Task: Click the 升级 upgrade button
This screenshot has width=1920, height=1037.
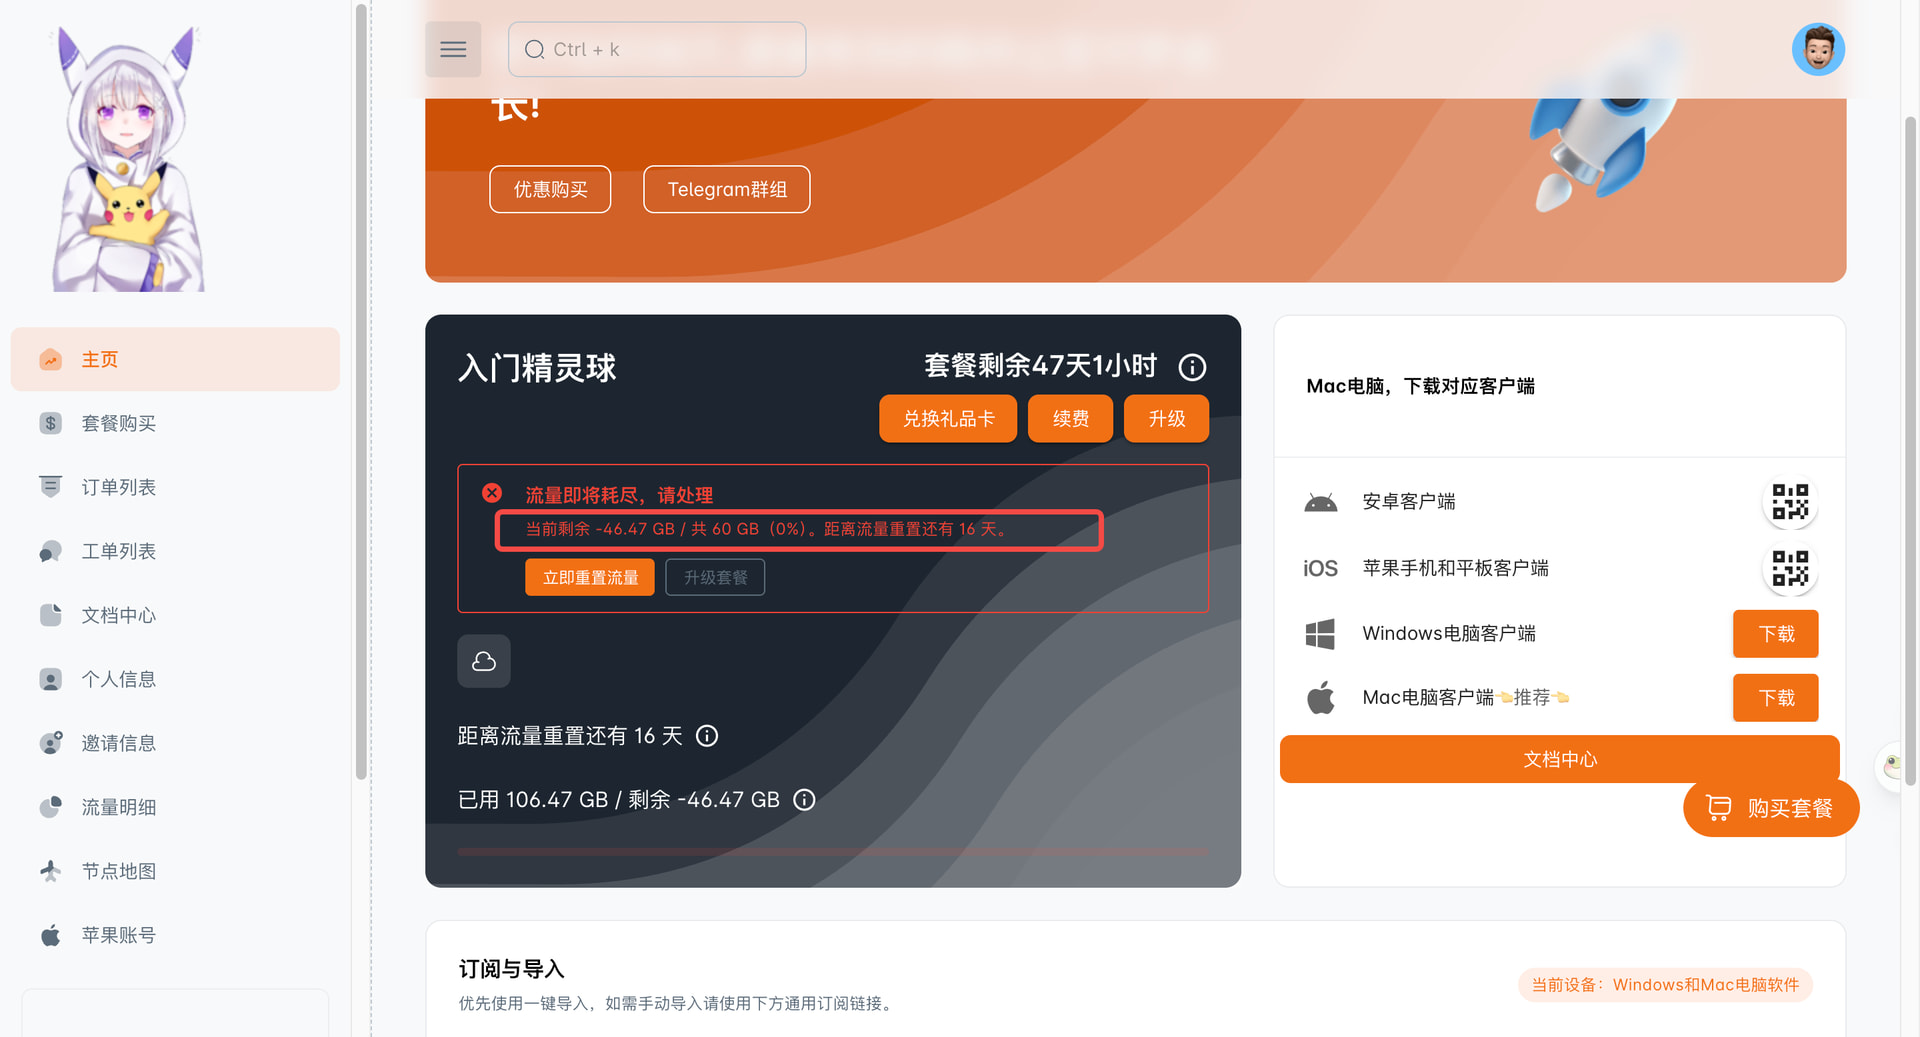Action: click(x=1166, y=418)
